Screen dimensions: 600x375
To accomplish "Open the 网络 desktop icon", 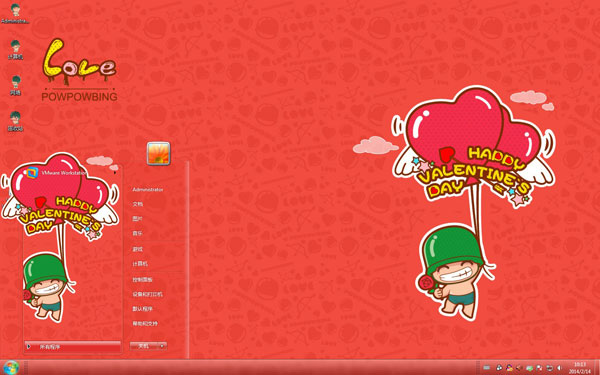I will (x=15, y=86).
